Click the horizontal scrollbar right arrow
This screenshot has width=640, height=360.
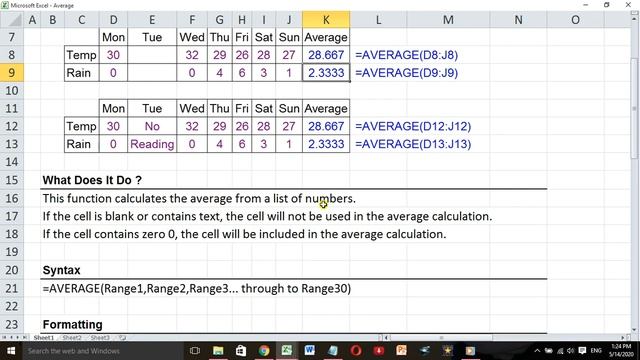(x=623, y=338)
